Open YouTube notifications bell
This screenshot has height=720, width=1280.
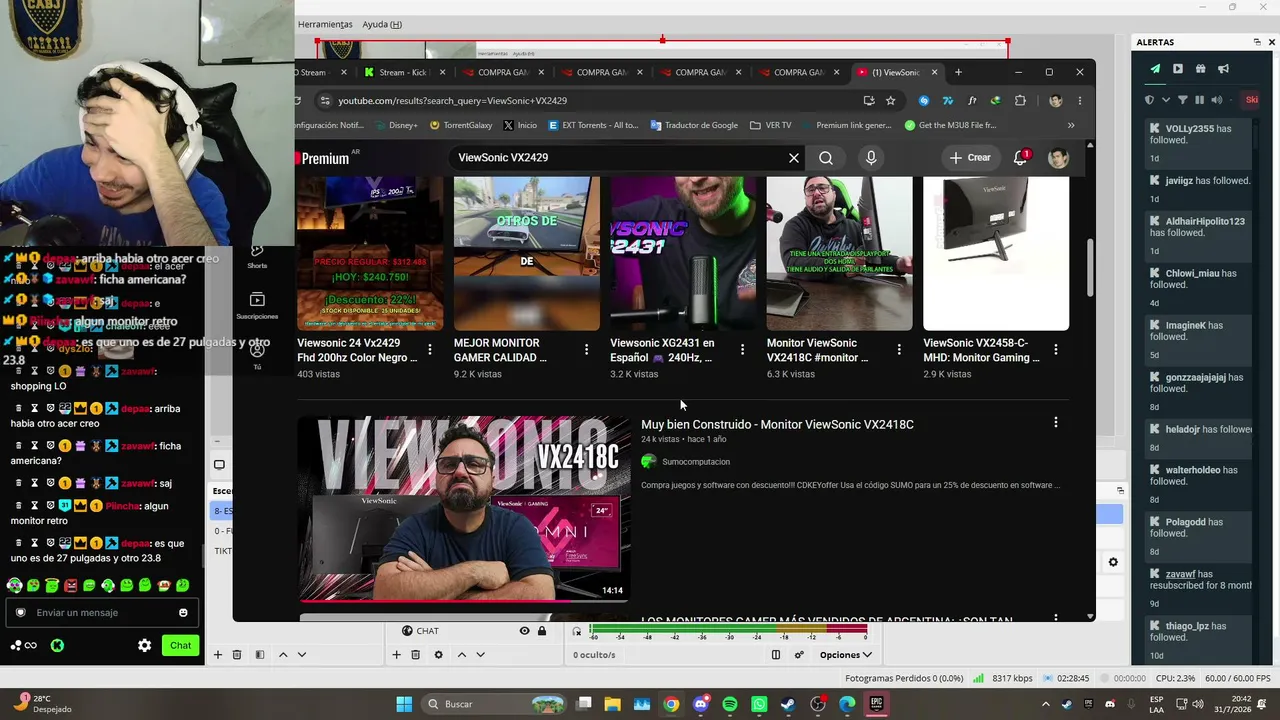coord(1021,157)
